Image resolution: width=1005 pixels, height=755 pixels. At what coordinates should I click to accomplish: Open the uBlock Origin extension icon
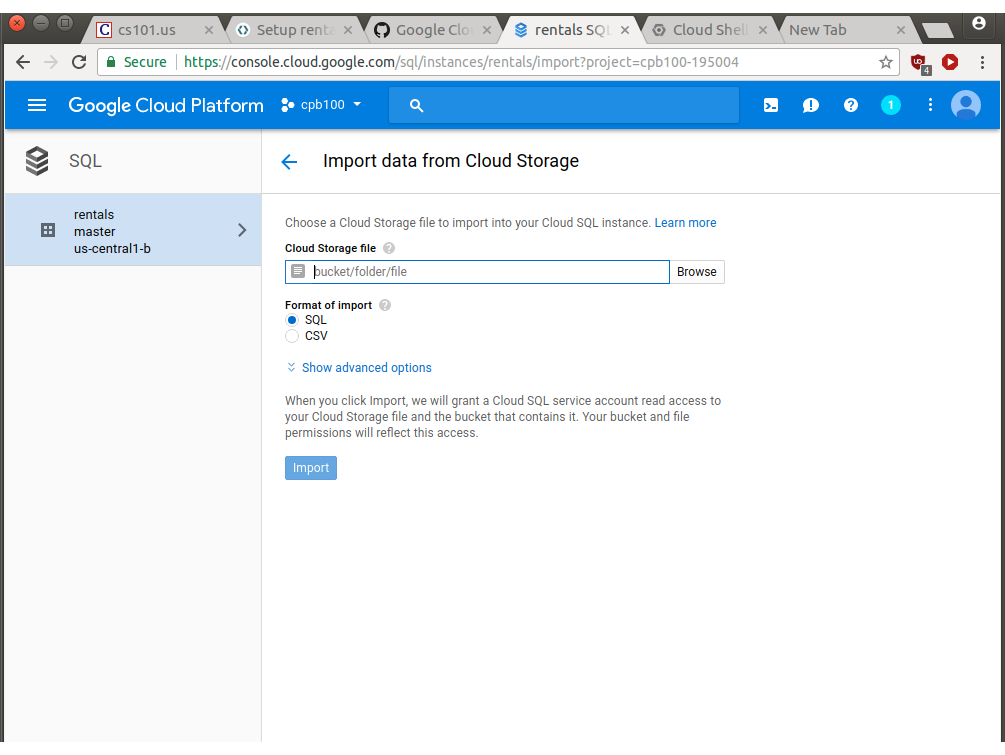[x=920, y=63]
